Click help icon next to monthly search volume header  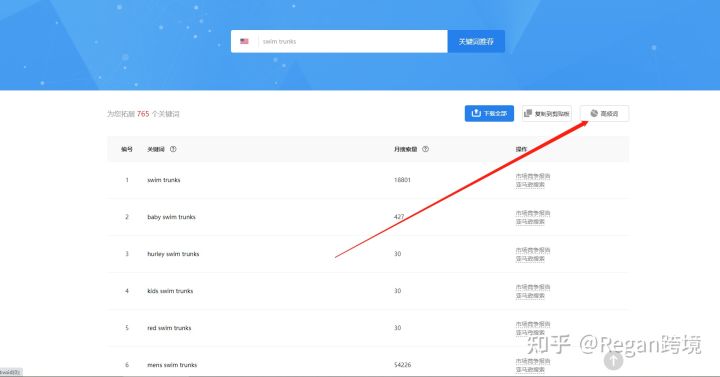pos(425,149)
